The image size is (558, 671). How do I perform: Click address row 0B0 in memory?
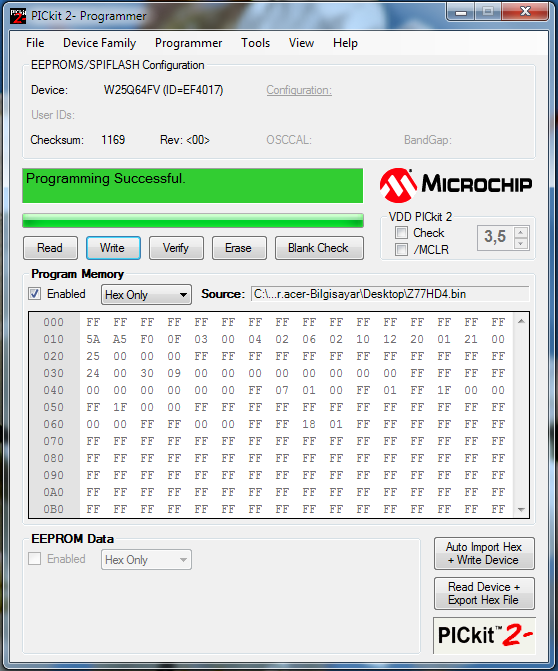click(53, 509)
